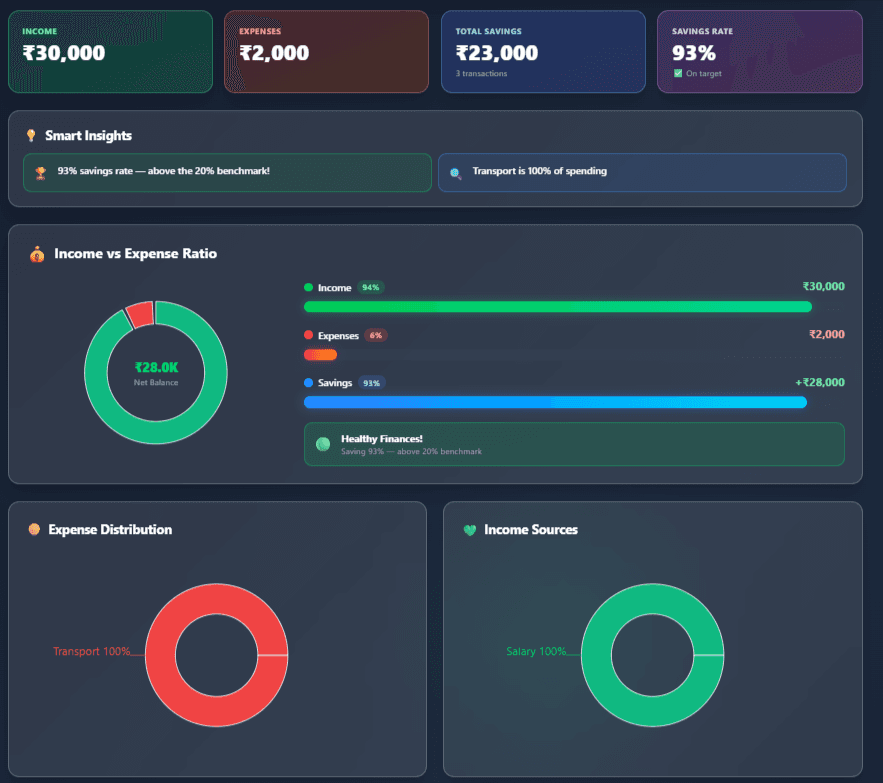Click the trophy icon in savings rate insight

coord(41,172)
